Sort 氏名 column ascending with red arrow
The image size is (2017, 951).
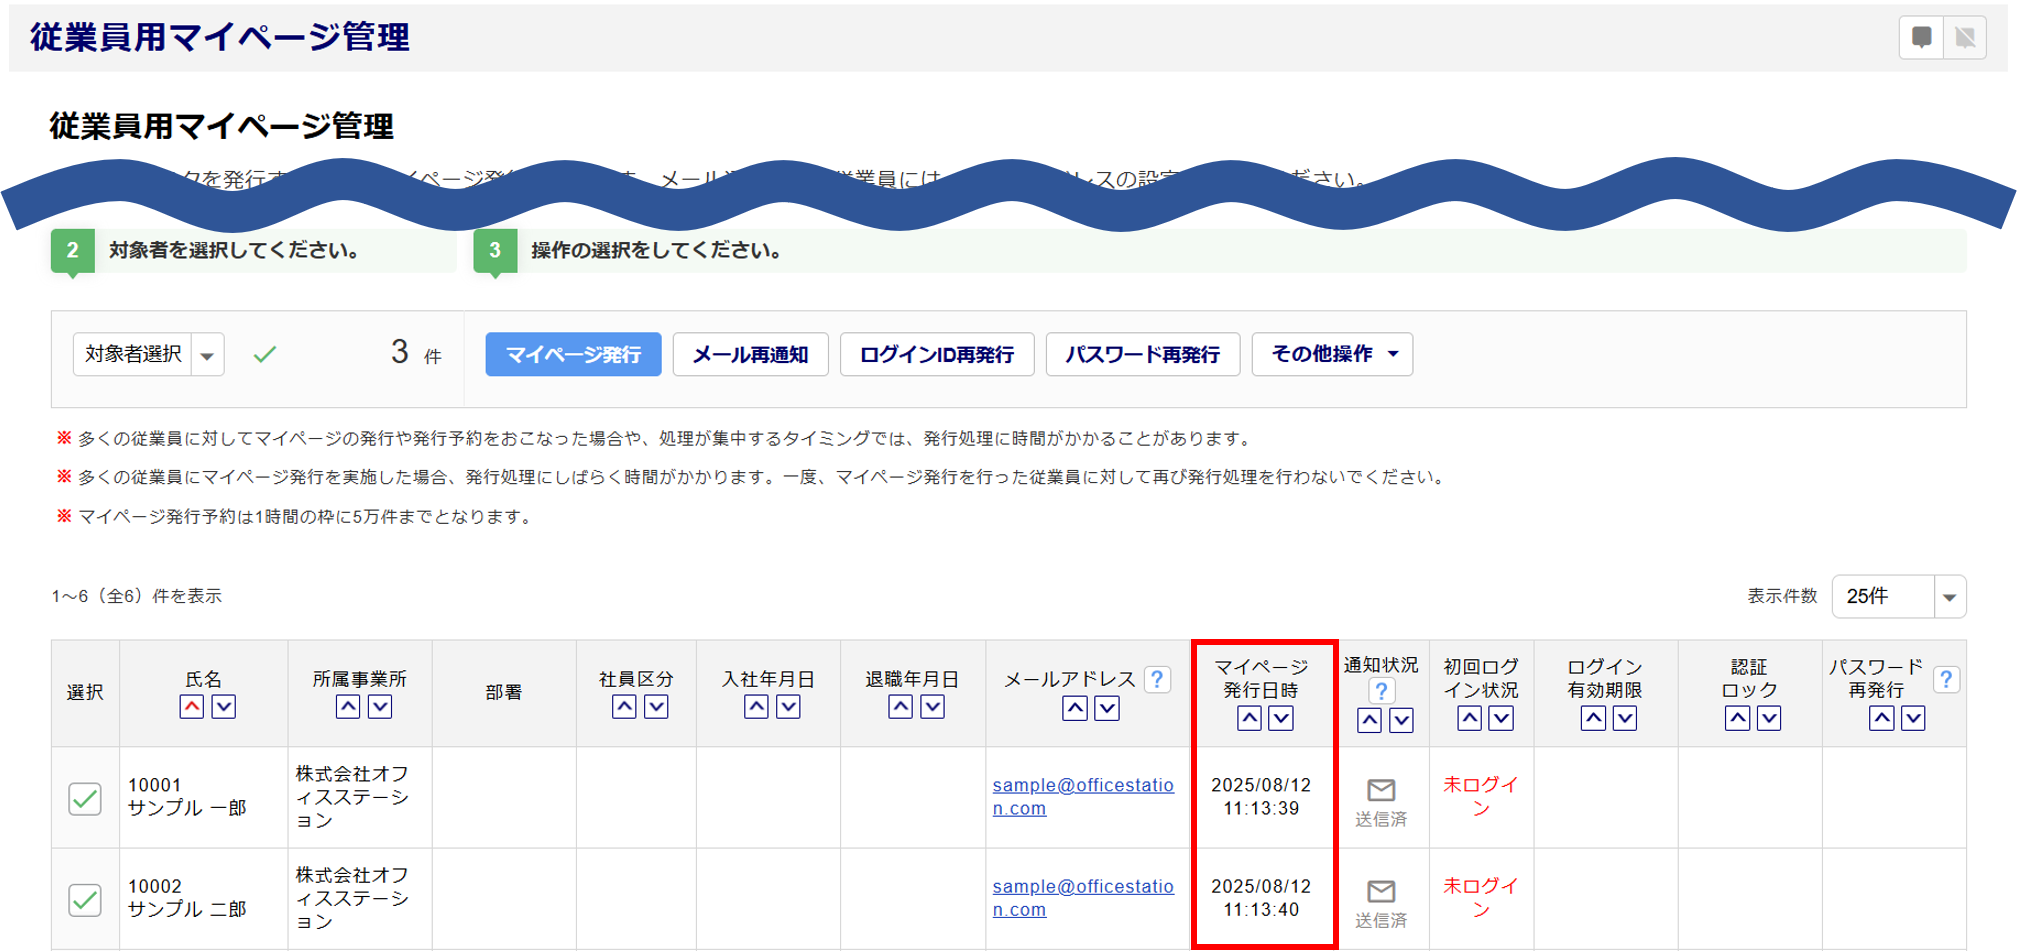point(192,707)
